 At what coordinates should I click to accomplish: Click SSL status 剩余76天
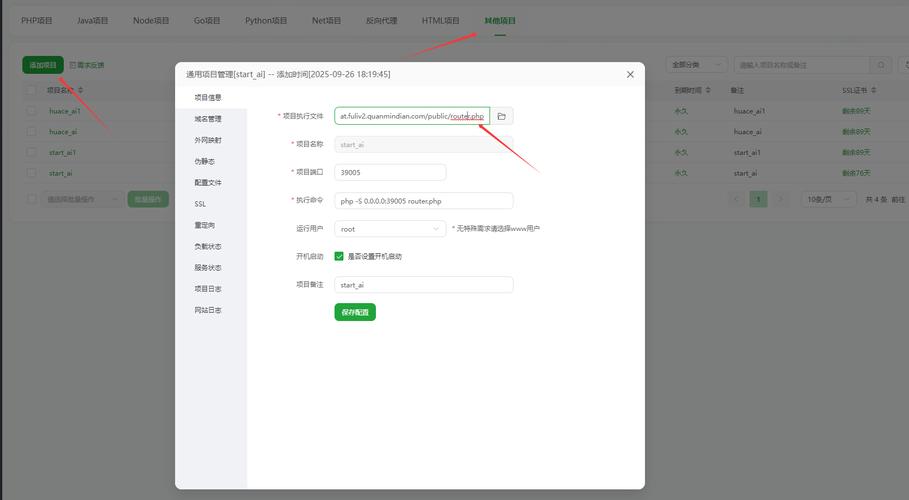pos(856,173)
